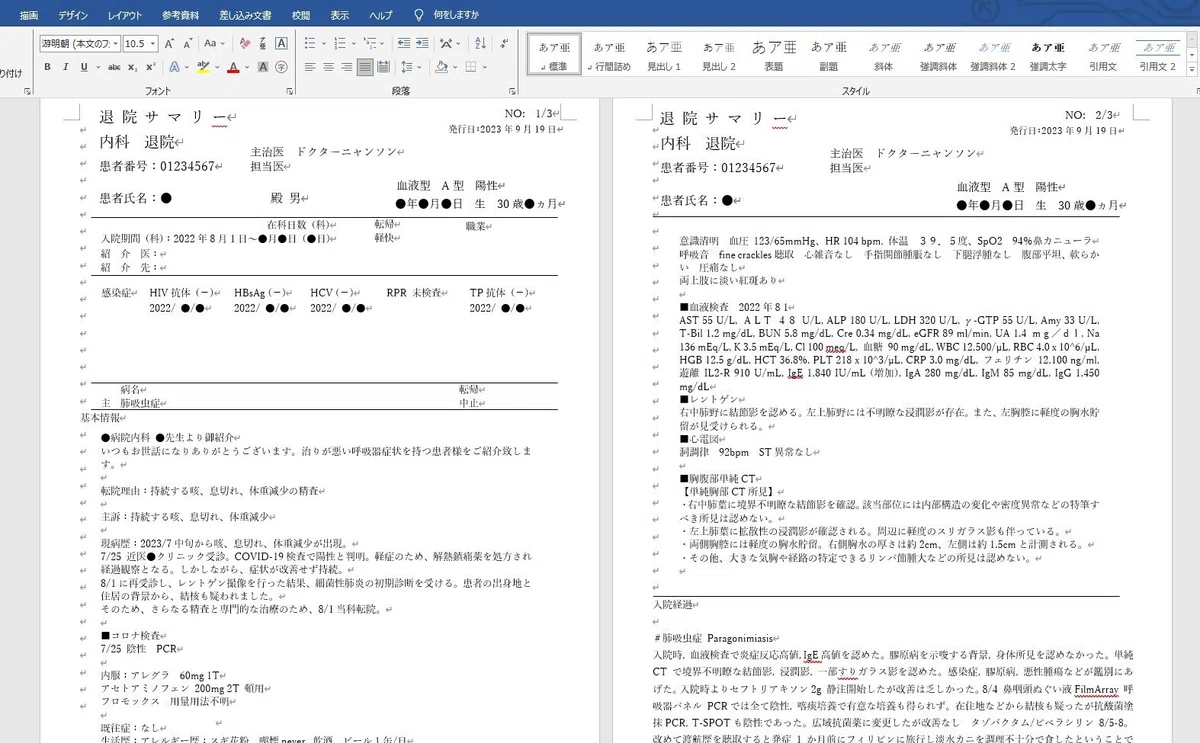
Task: Open the 参考資料 ribbon tab
Action: (181, 15)
